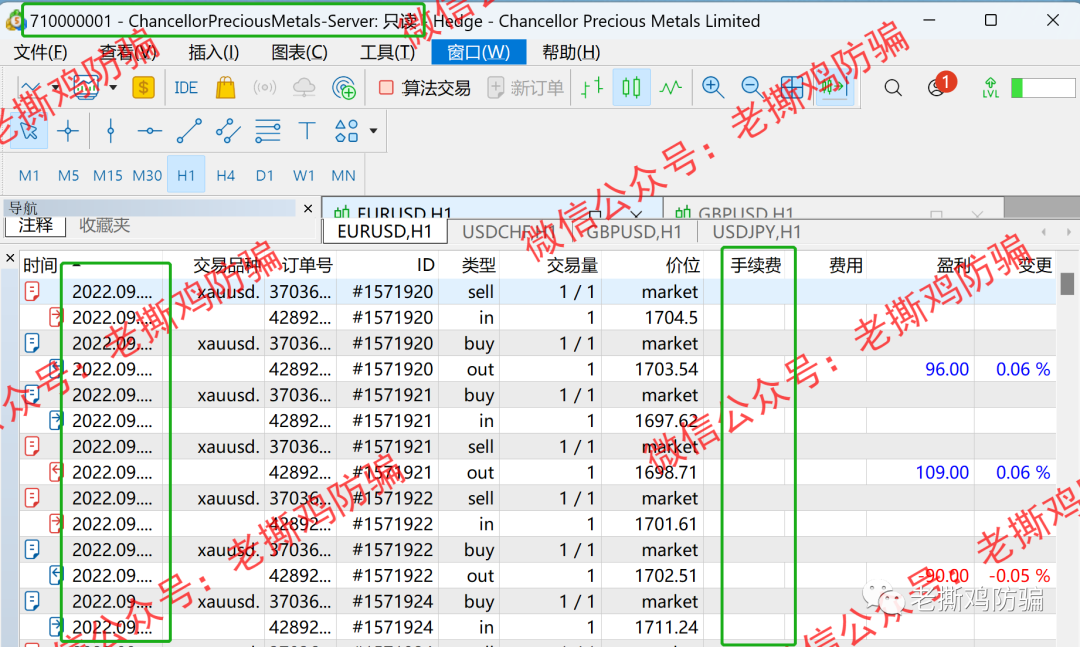Expand the profiles dropdown arrow in toolbar
Screen dimensions: 1080x647
click(113, 88)
